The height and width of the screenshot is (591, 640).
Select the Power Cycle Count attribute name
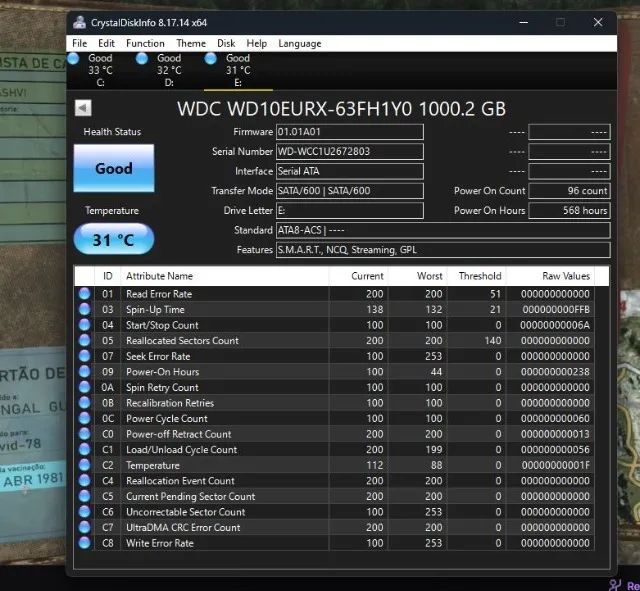(167, 418)
